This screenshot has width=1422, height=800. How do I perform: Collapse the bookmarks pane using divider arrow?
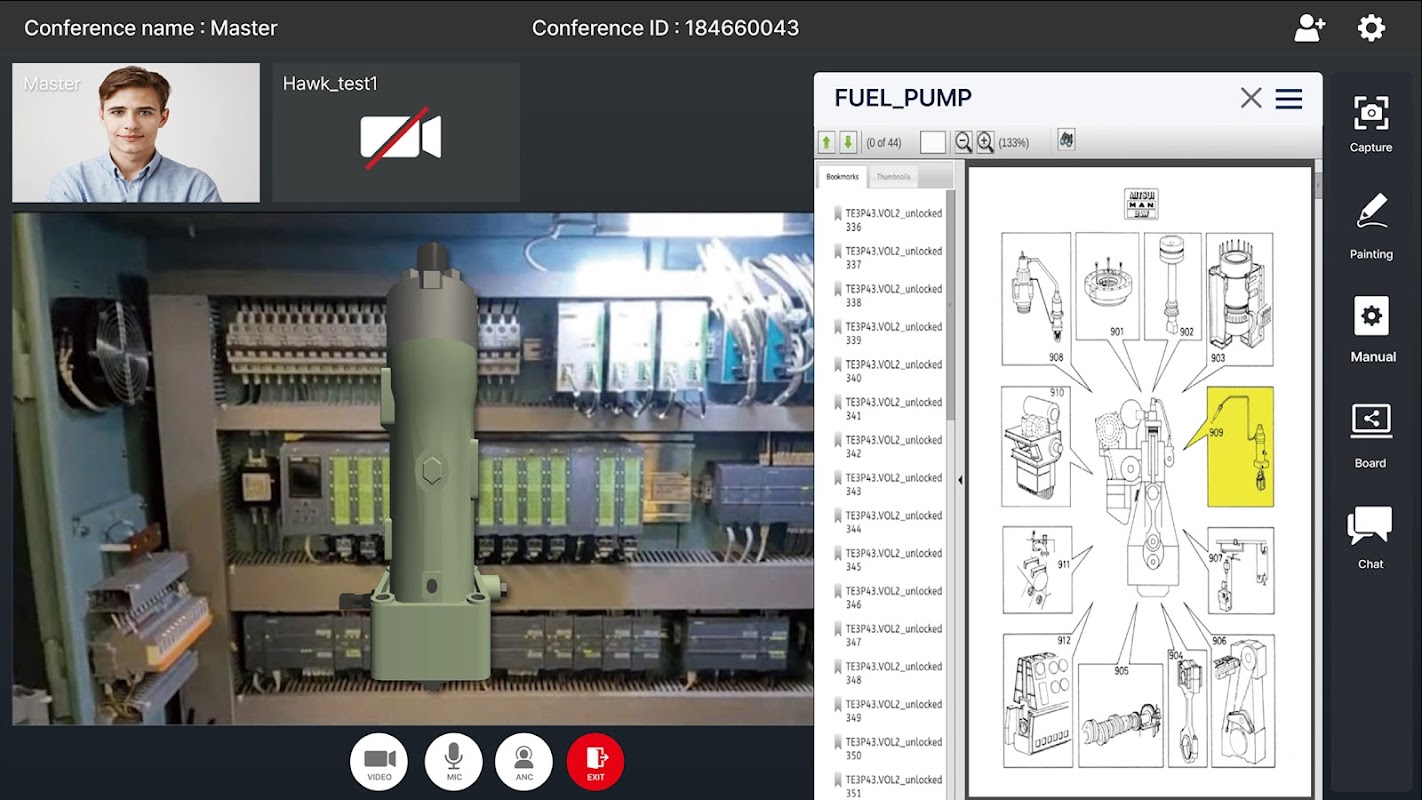click(960, 480)
